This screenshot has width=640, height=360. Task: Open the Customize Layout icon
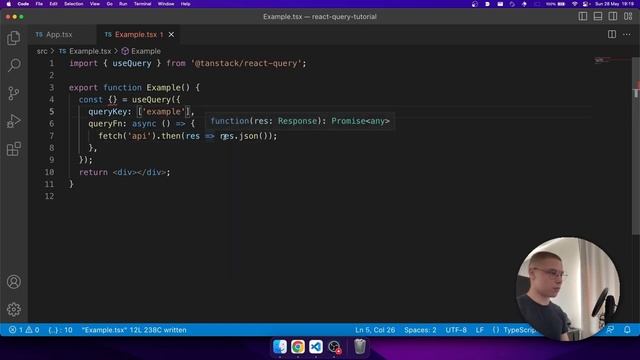point(628,16)
